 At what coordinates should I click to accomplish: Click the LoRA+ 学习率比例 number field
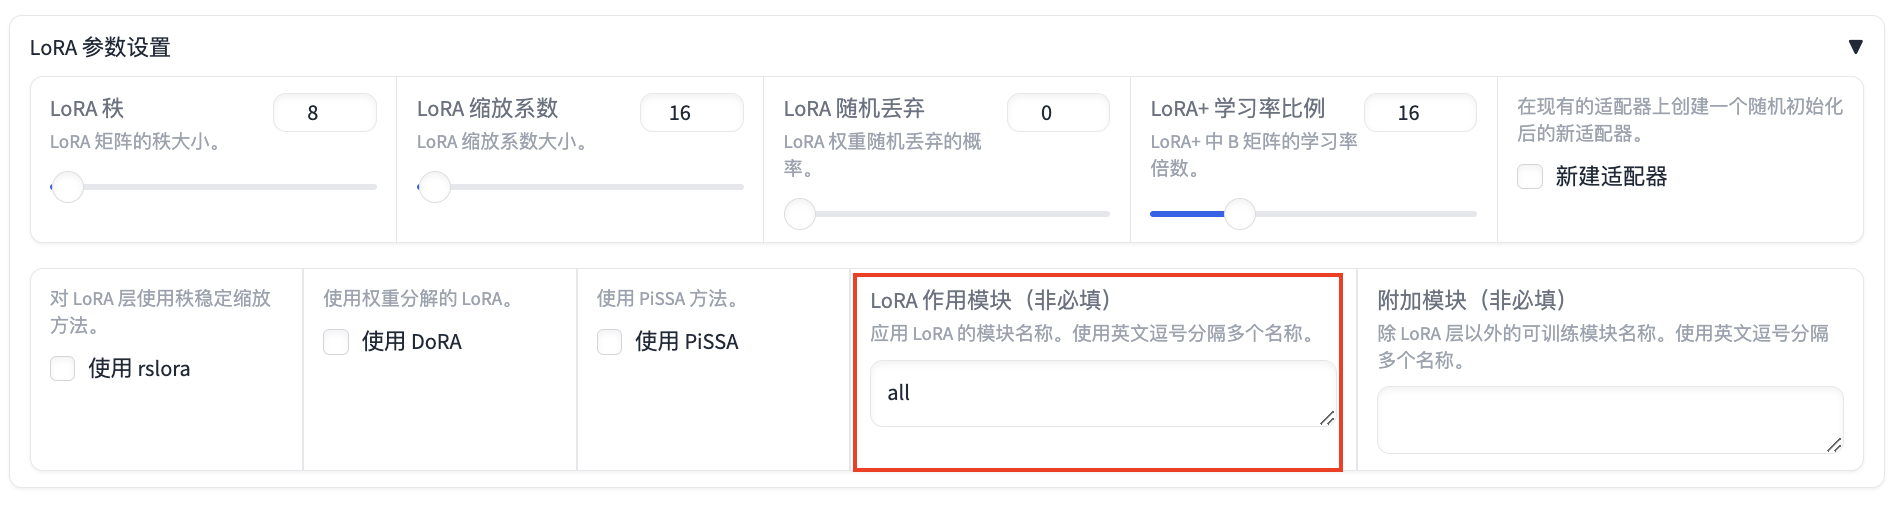1419,113
